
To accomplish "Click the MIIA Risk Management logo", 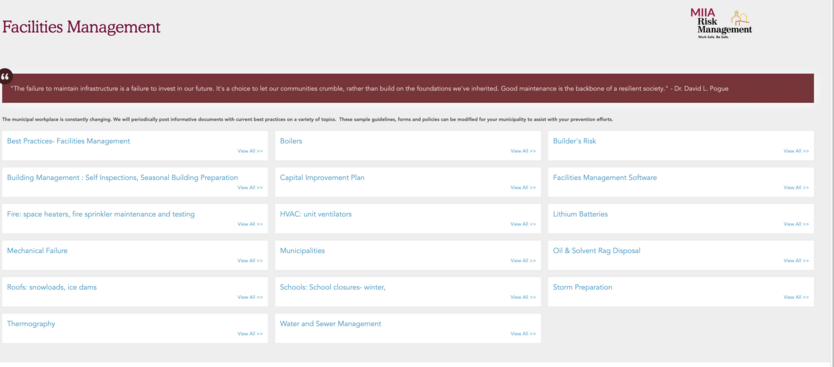I will click(721, 24).
